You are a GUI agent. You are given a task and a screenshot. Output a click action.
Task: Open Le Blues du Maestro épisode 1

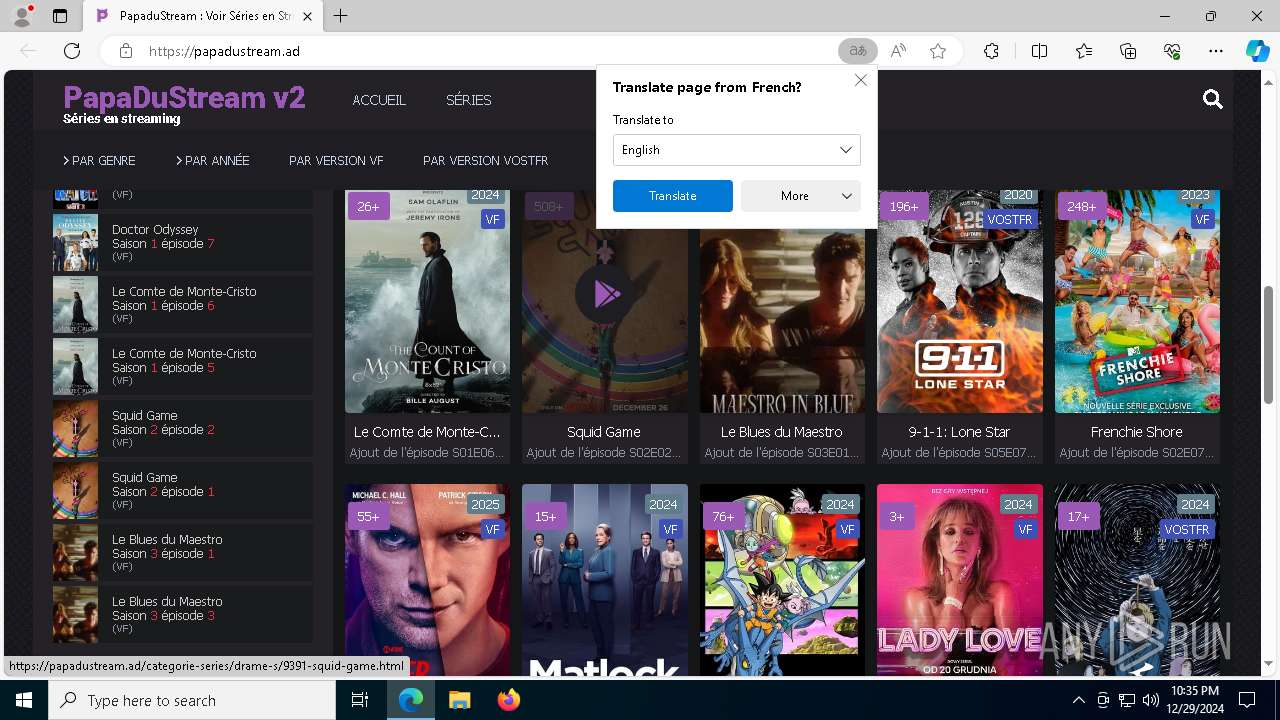coord(183,553)
